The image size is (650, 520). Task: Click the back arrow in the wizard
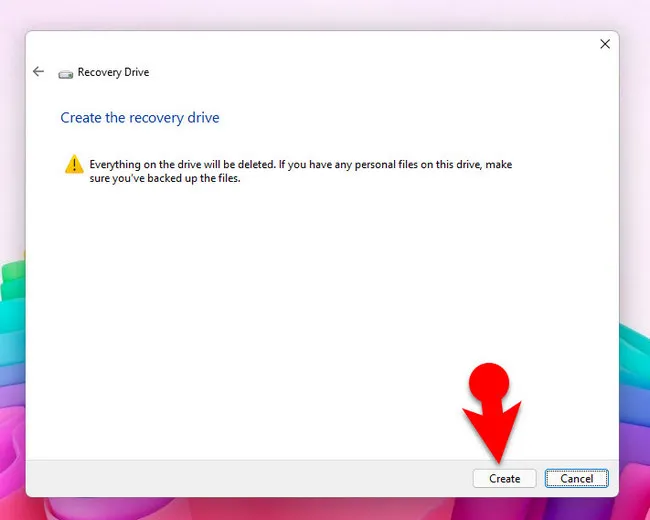coord(38,72)
